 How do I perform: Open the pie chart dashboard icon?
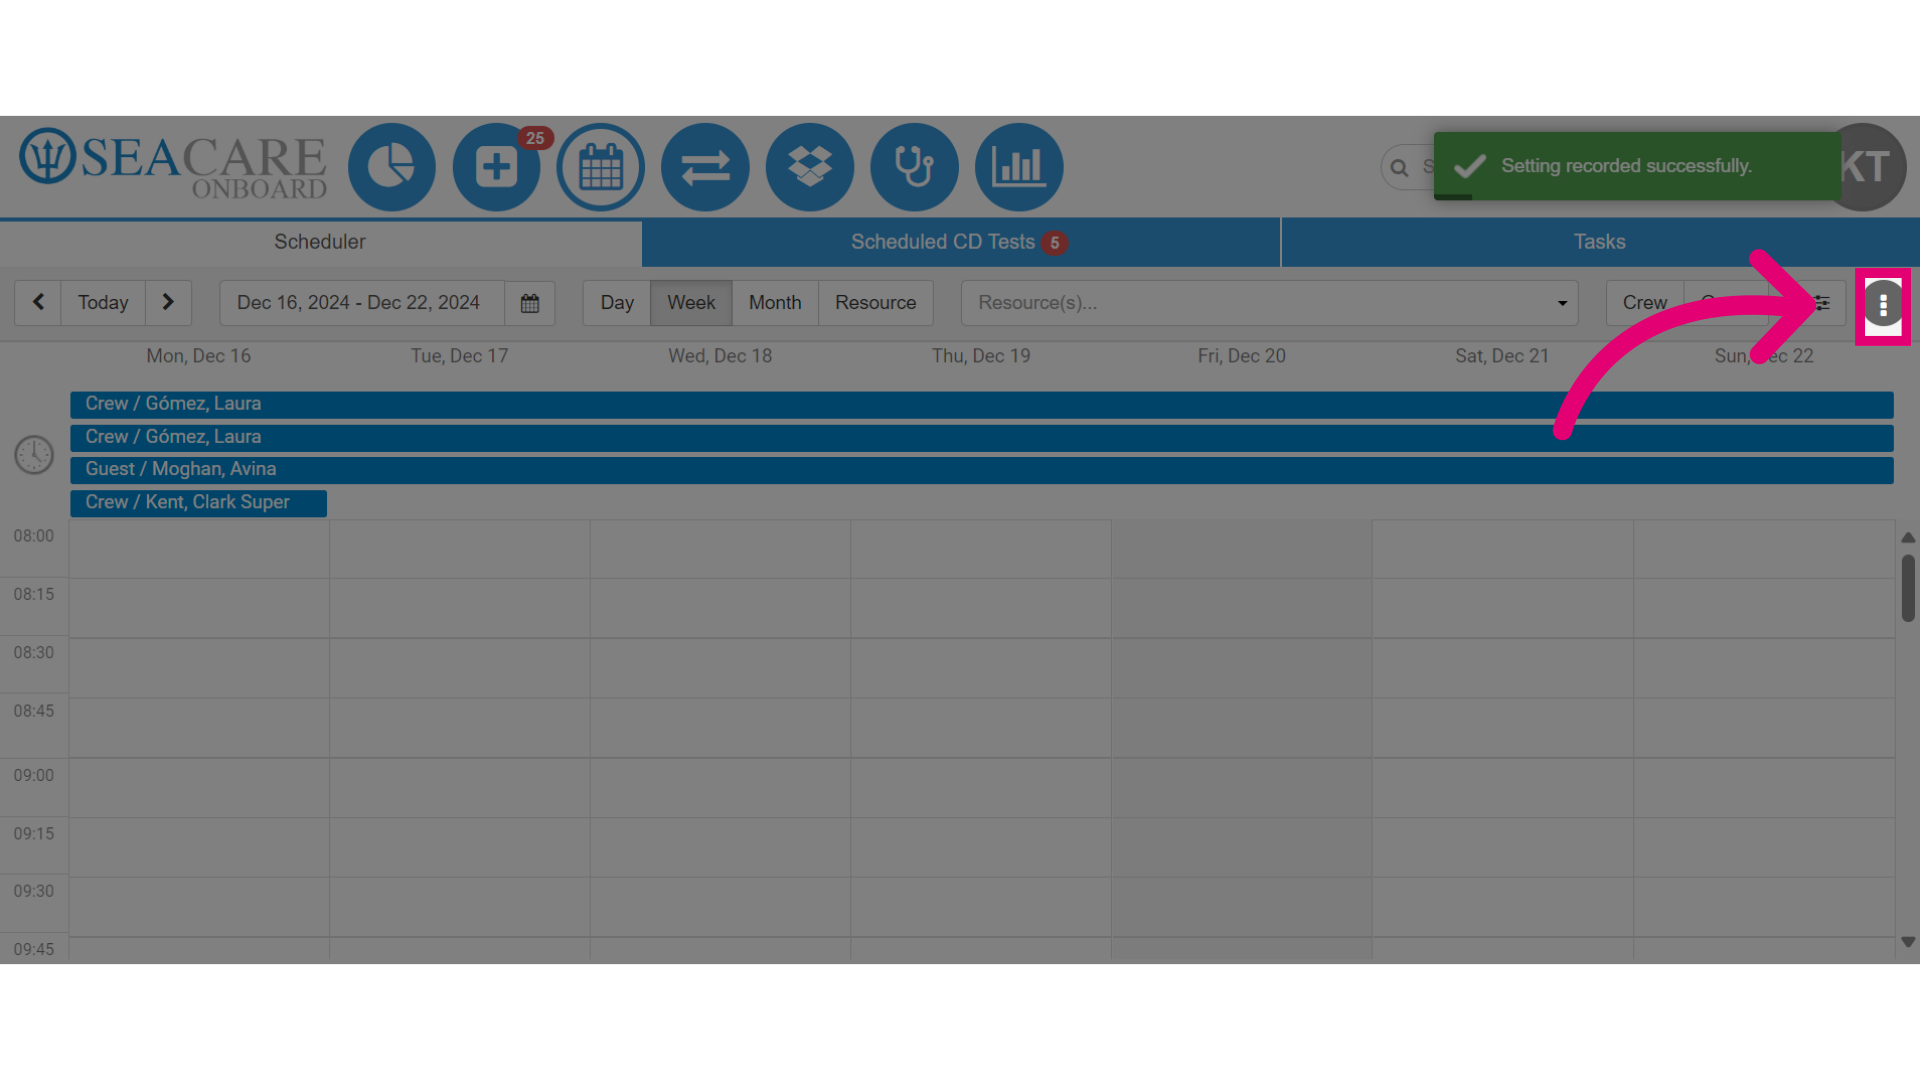point(391,167)
